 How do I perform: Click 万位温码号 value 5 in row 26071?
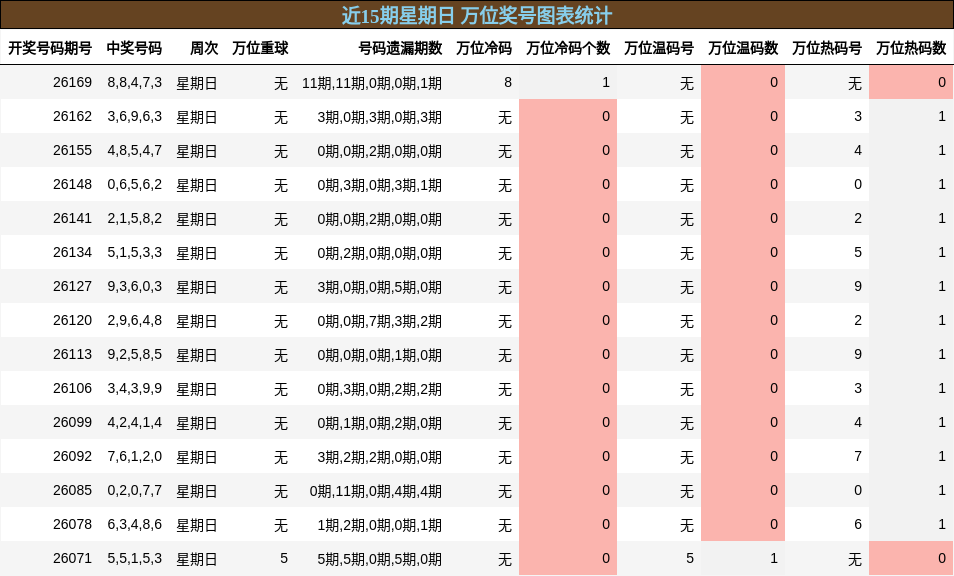tap(690, 559)
